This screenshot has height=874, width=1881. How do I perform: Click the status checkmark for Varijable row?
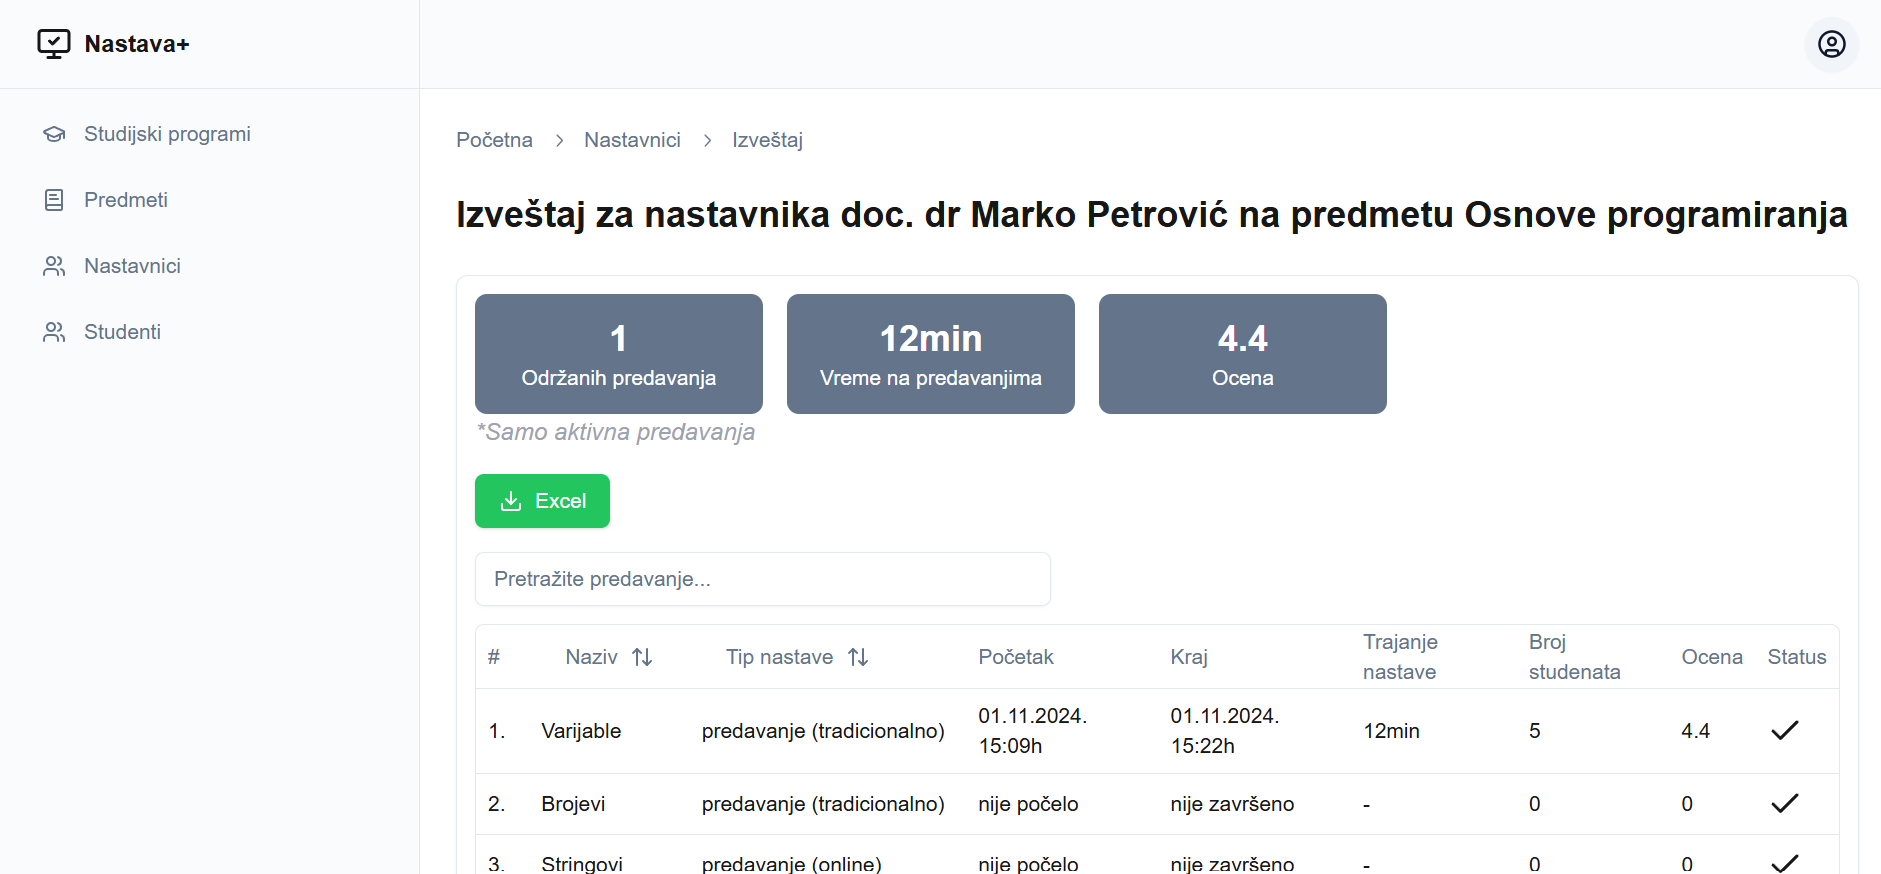tap(1784, 731)
